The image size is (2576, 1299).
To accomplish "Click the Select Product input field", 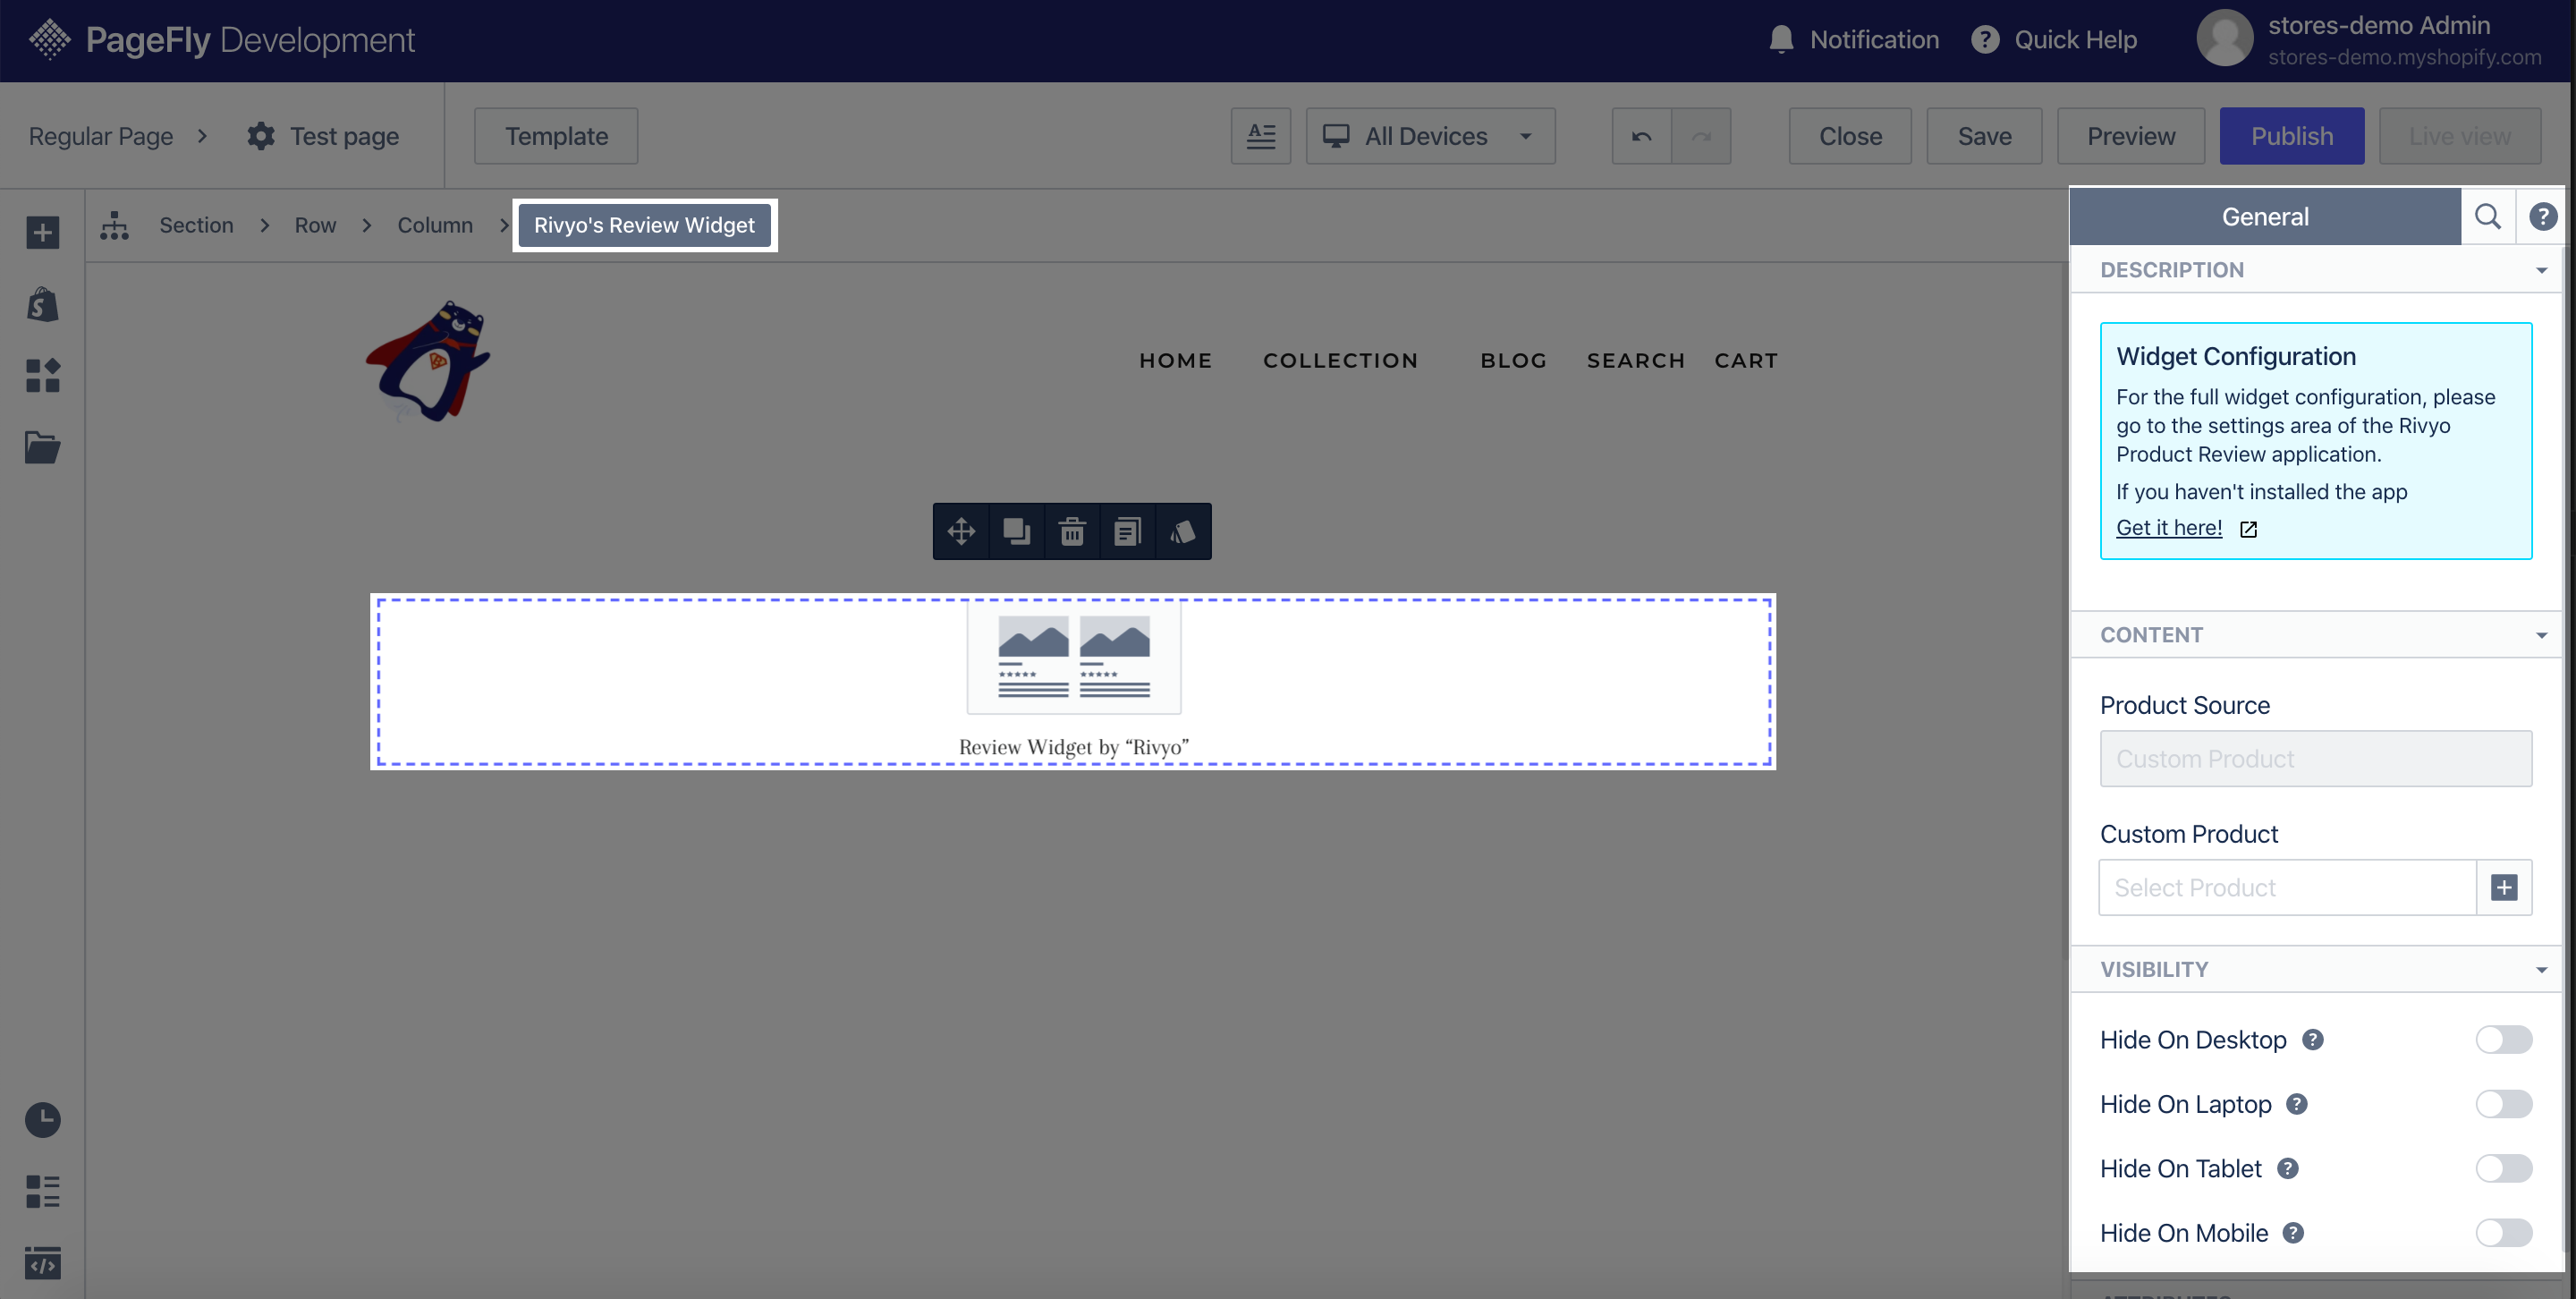I will (2288, 888).
